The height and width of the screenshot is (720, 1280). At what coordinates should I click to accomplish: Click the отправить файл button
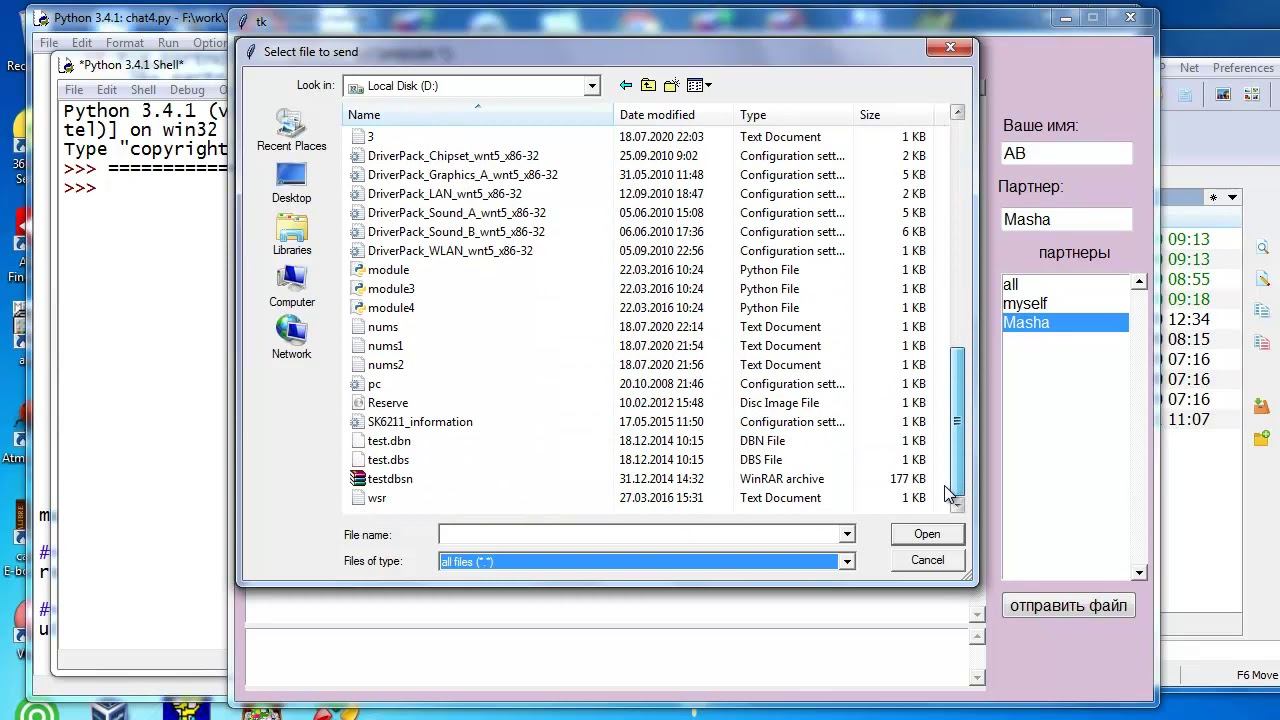pos(1068,605)
